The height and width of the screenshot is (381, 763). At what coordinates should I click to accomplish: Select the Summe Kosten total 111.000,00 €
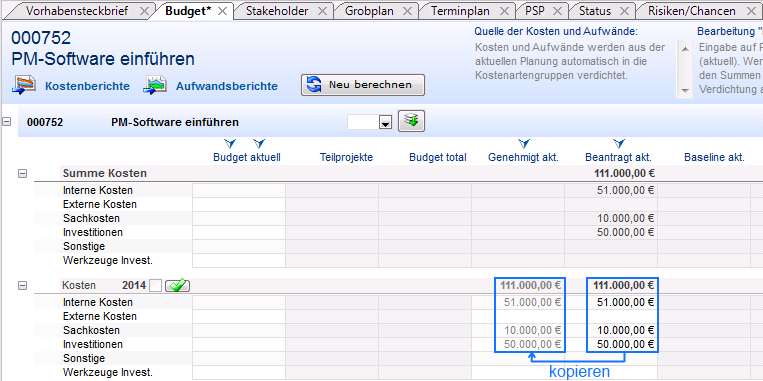pos(624,173)
